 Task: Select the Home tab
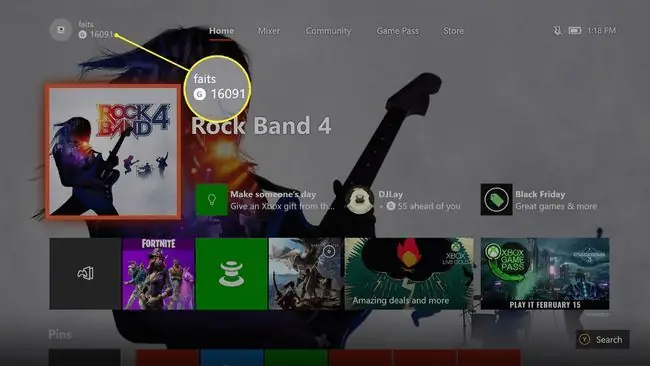pyautogui.click(x=221, y=31)
